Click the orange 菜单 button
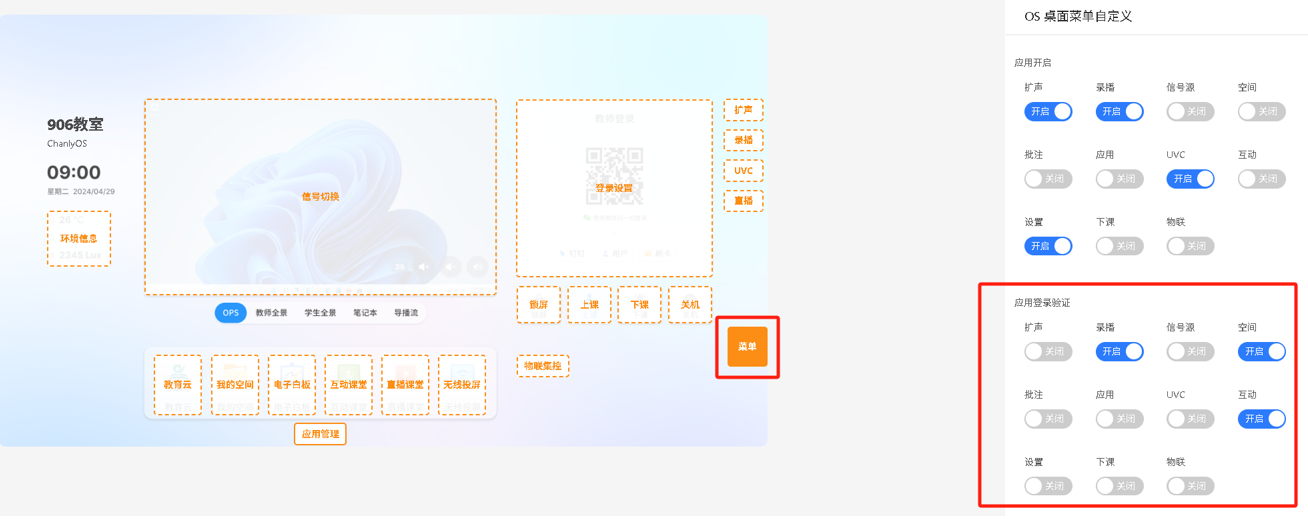The height and width of the screenshot is (519, 1308). pos(747,347)
